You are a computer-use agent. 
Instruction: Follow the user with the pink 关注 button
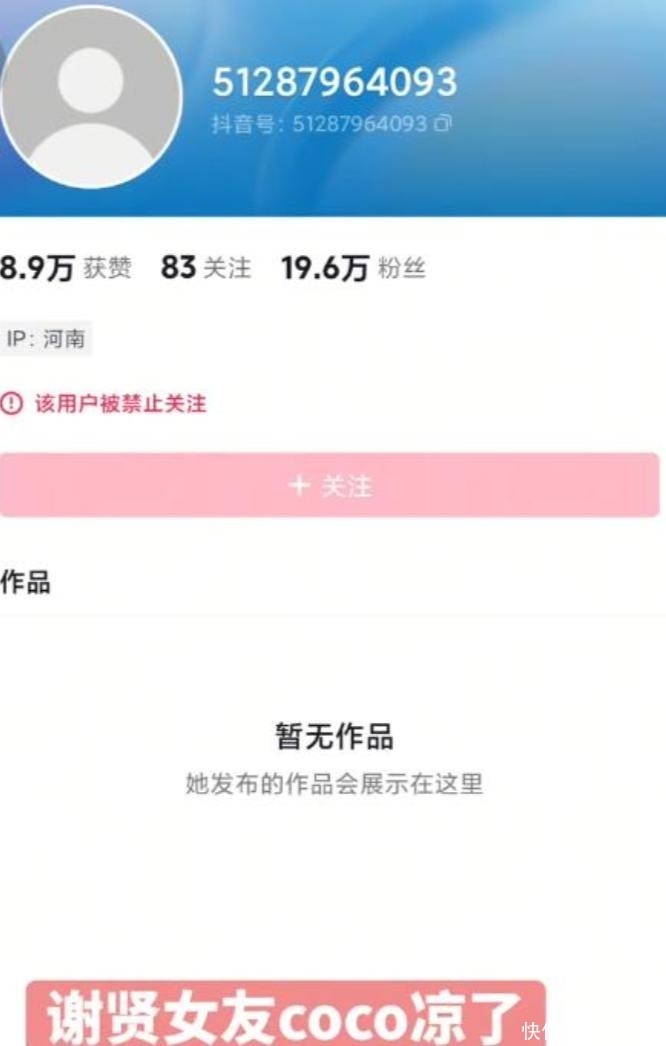(x=330, y=486)
